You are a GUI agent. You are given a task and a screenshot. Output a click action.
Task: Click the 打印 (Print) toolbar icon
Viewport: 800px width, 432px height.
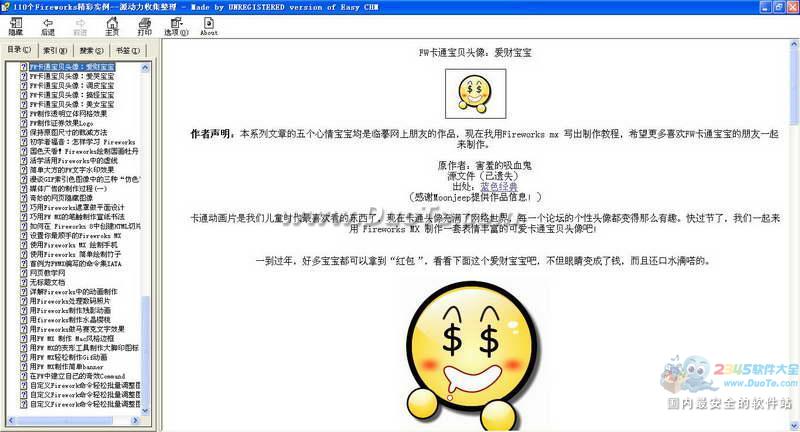[x=145, y=26]
